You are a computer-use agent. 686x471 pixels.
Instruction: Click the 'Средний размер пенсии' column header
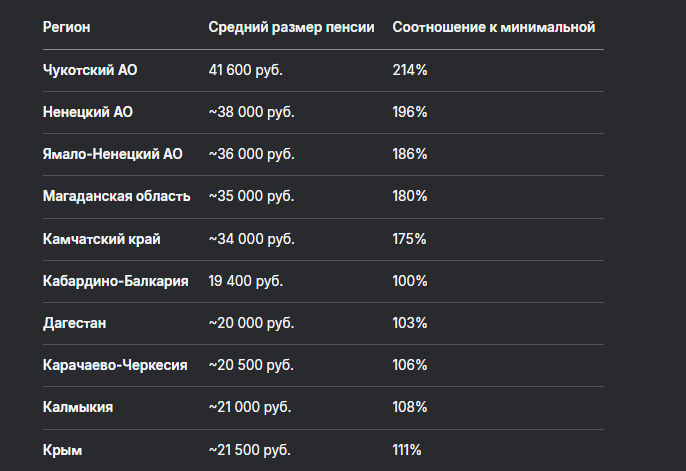coord(291,26)
